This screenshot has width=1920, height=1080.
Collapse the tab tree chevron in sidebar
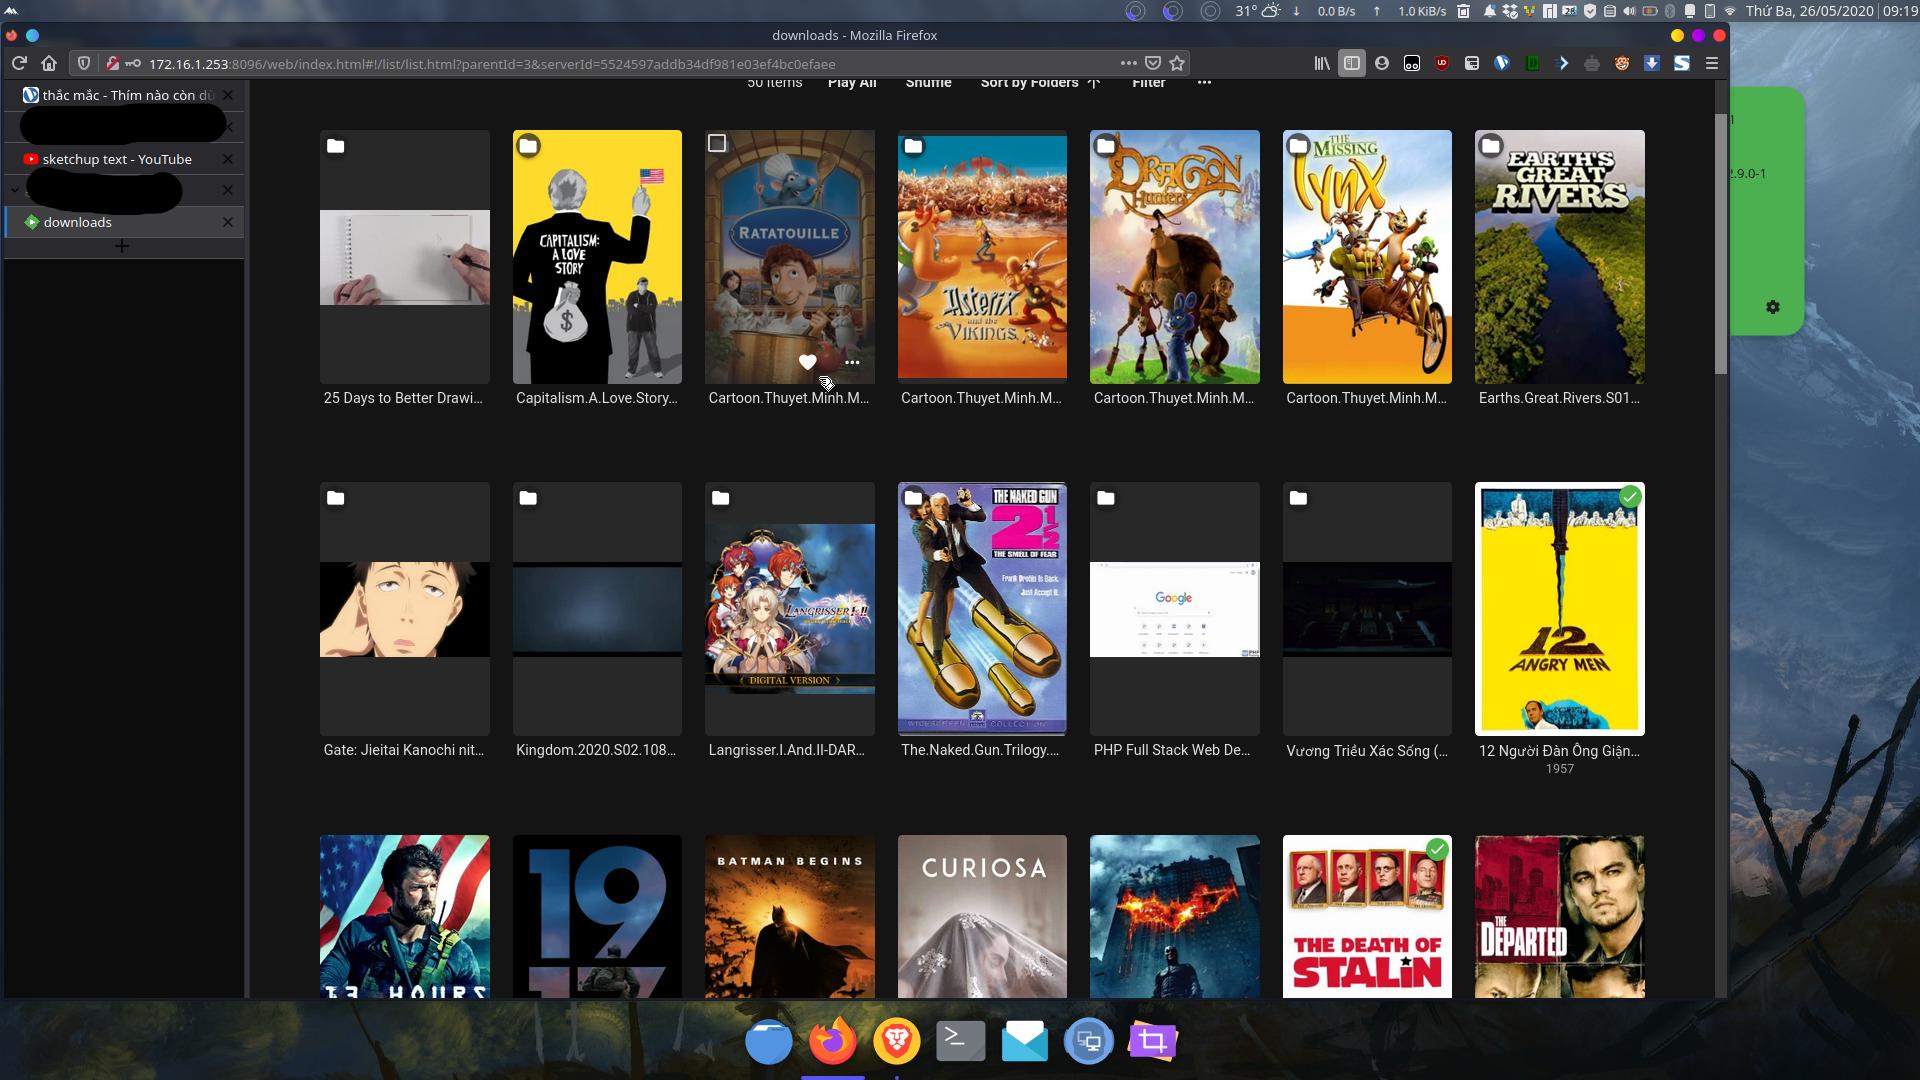point(14,190)
